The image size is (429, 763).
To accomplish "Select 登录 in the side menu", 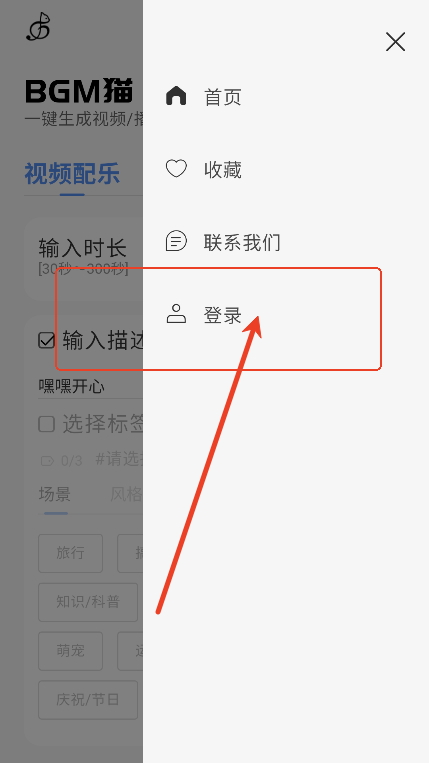I will pos(223,315).
